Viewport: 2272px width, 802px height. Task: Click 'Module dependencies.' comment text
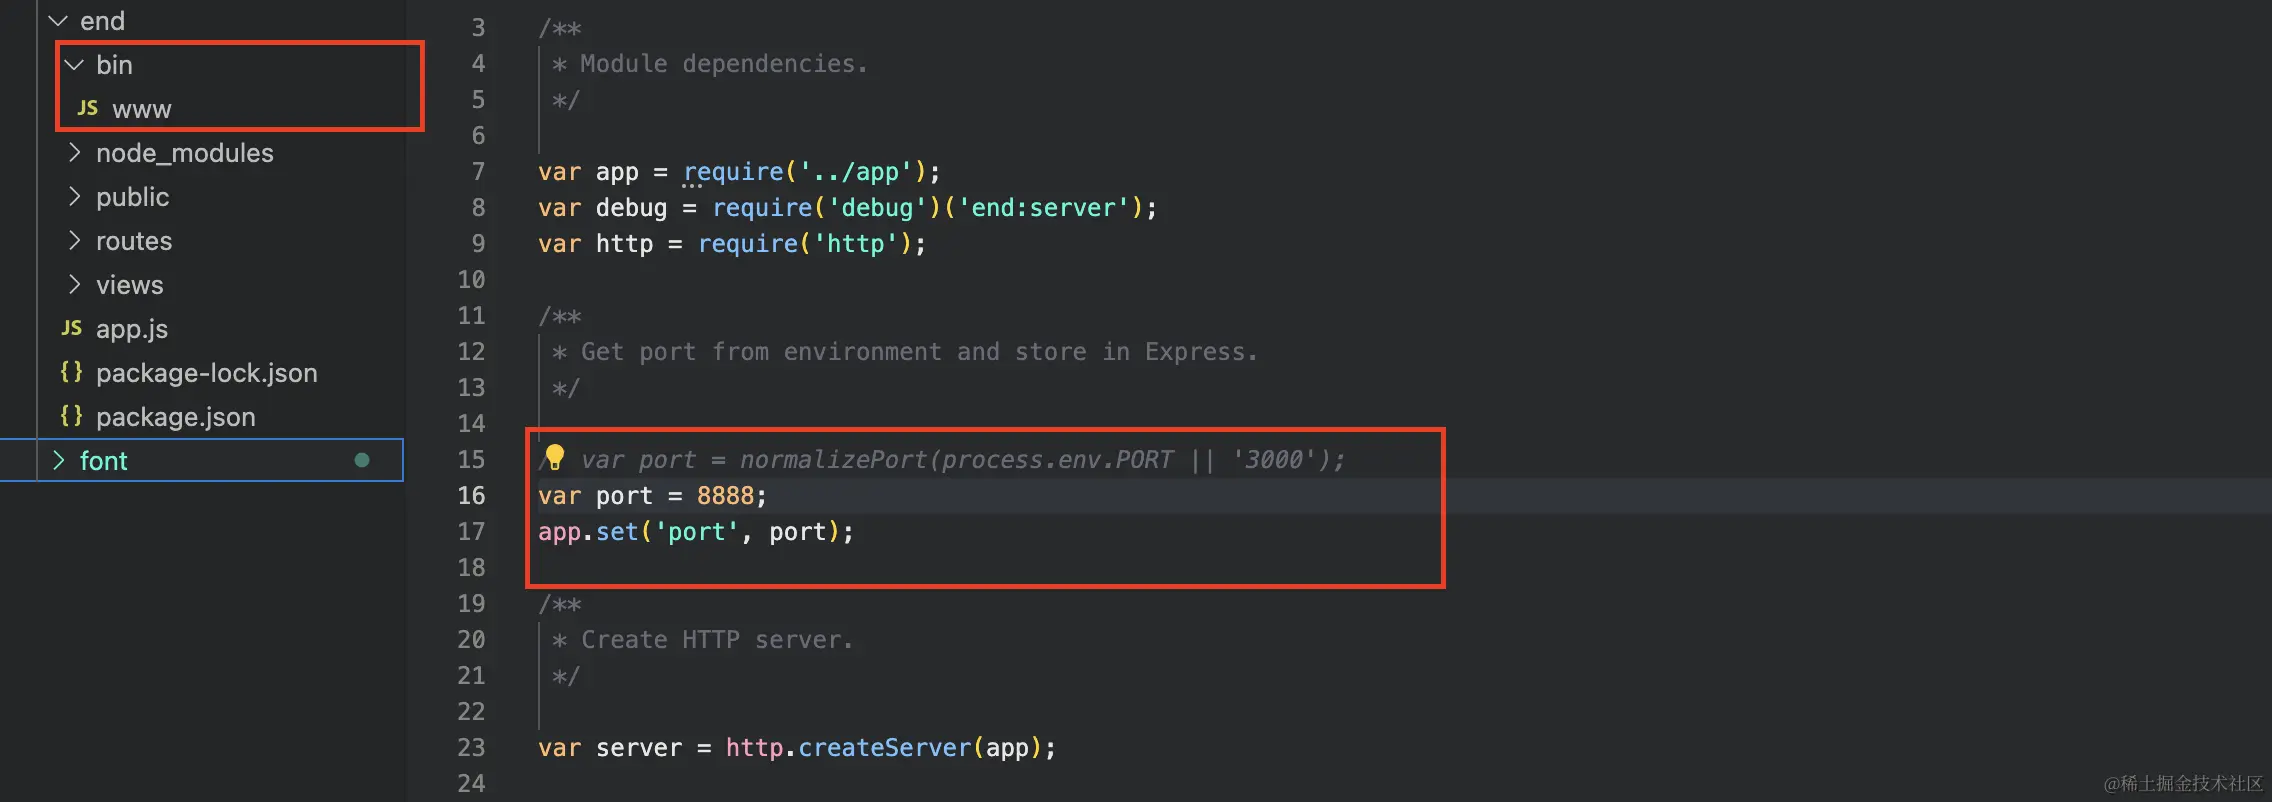click(x=724, y=64)
